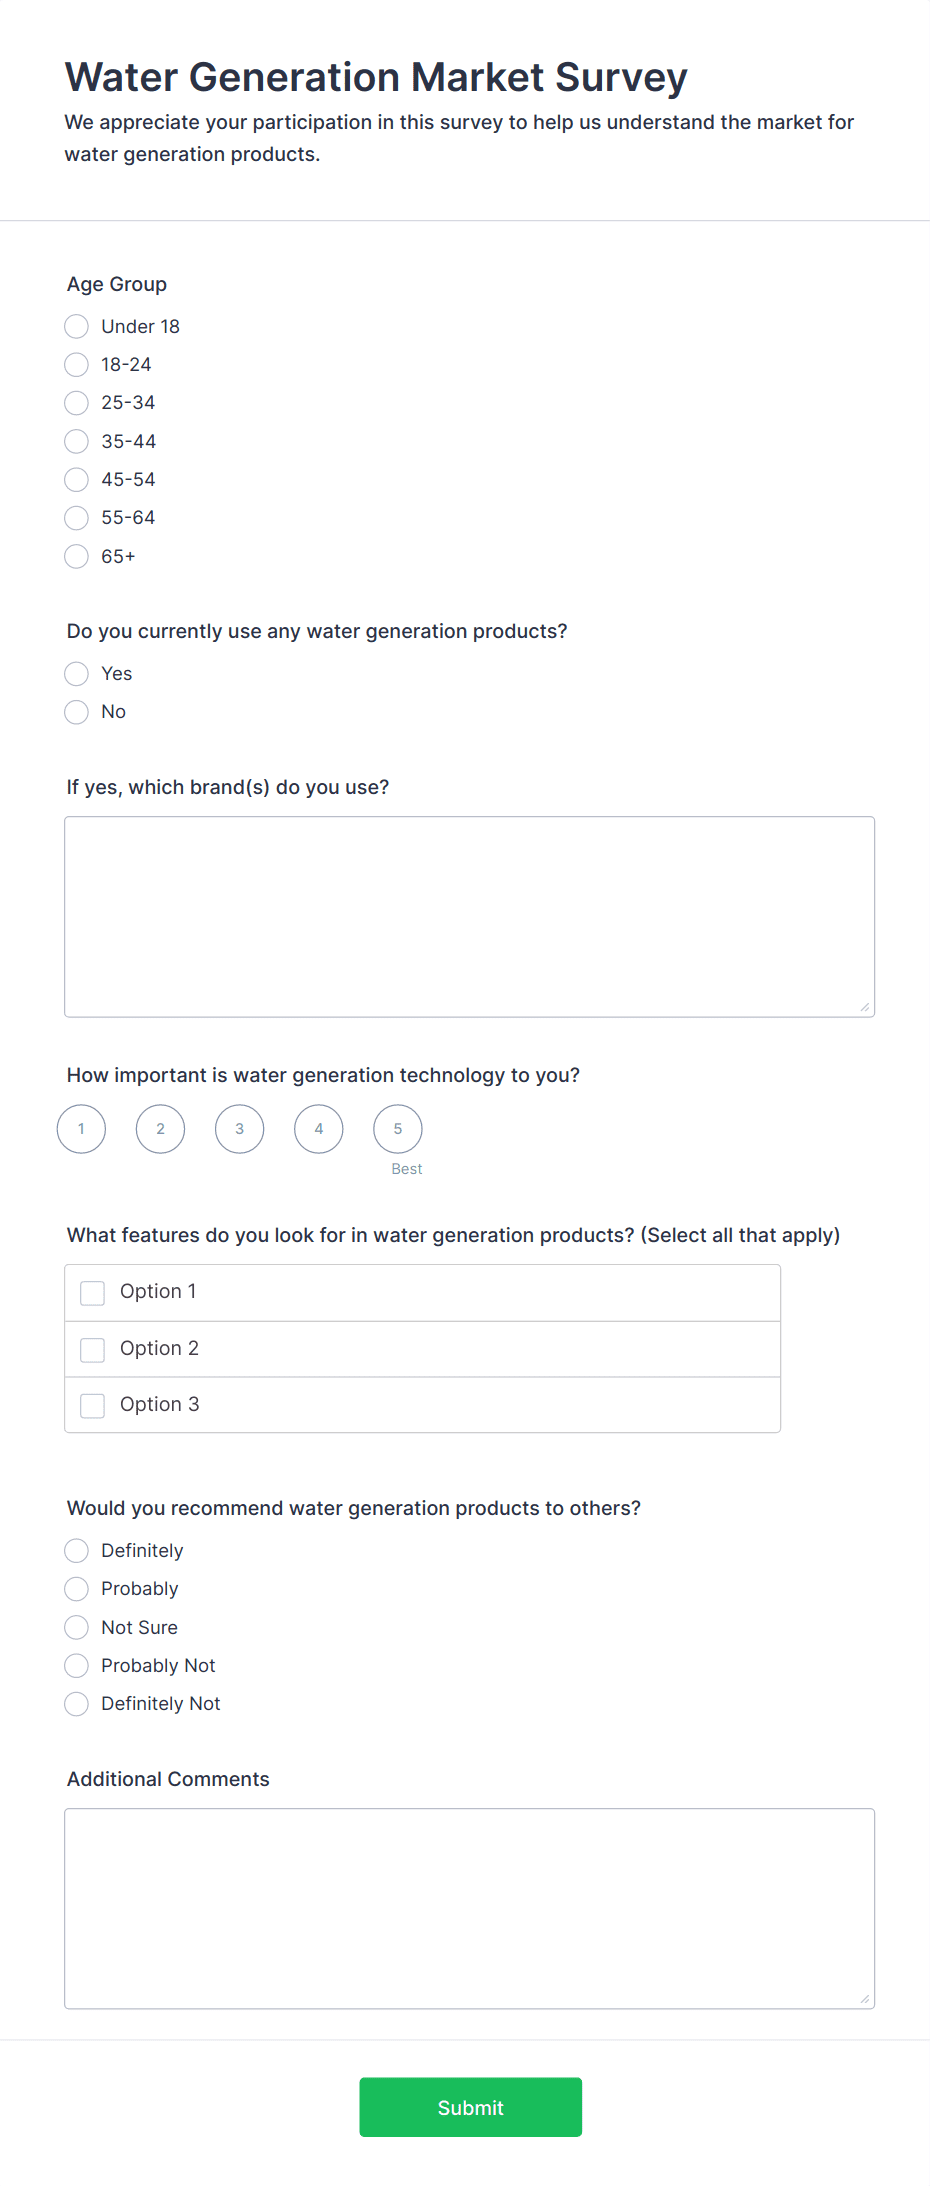Select Definitely Not radio button

pyautogui.click(x=77, y=1704)
